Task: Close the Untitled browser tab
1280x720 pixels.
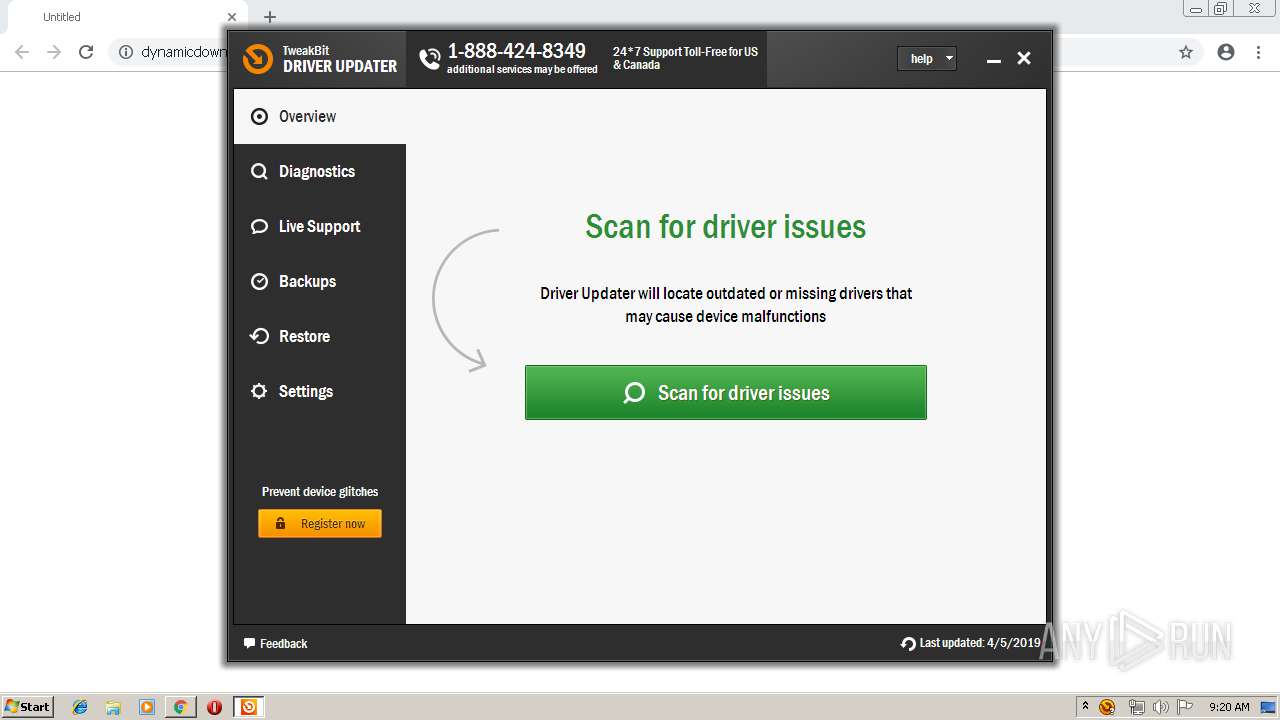Action: coord(232,17)
